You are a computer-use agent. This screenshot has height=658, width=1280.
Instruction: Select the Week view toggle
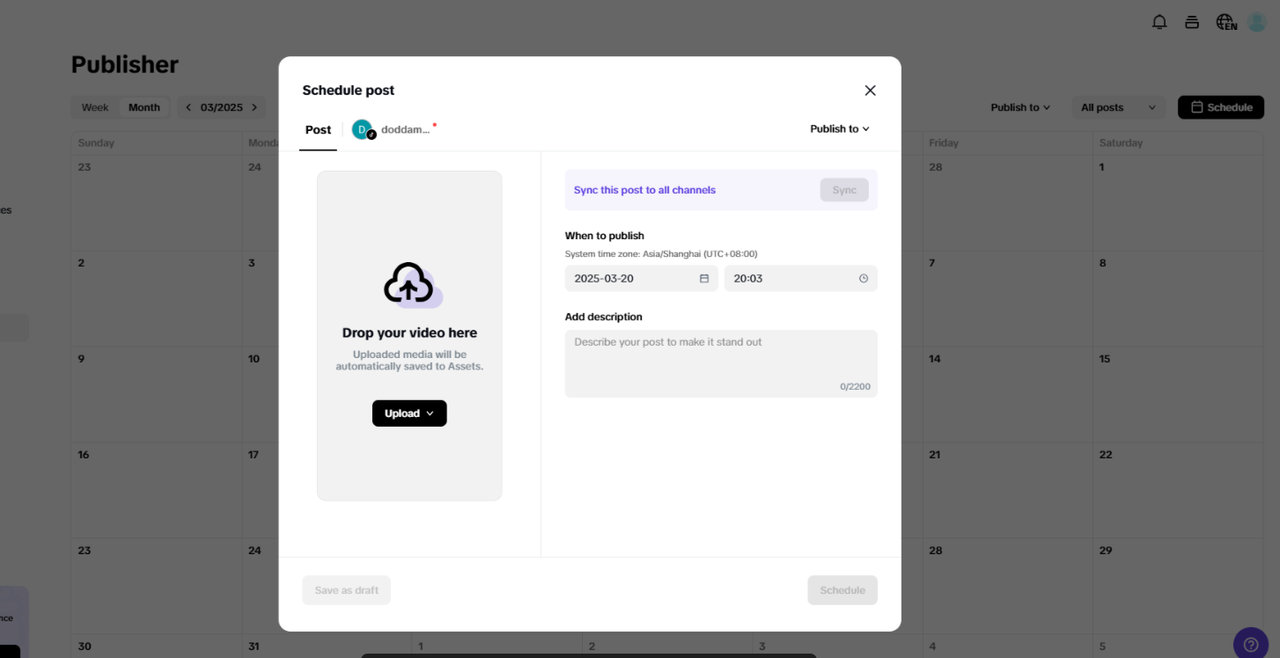[x=94, y=107]
